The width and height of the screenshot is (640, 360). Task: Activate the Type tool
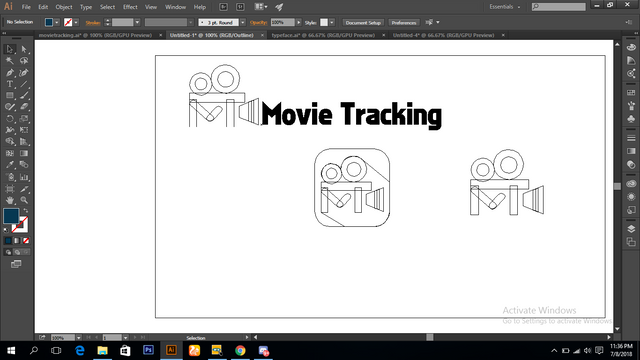[x=10, y=84]
